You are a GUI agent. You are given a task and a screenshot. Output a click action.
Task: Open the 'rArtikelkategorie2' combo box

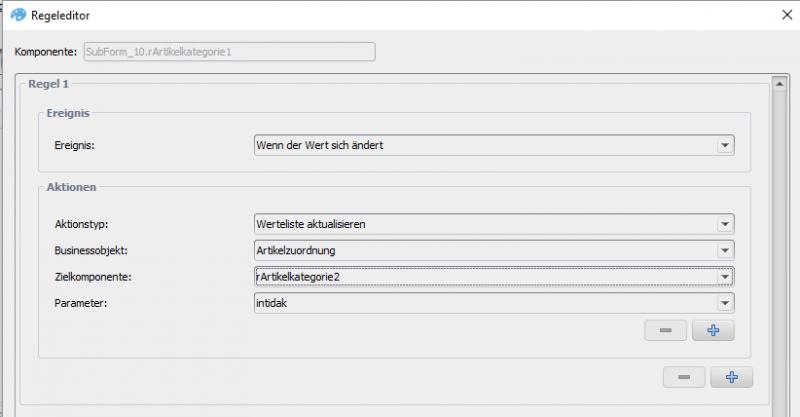pos(494,277)
